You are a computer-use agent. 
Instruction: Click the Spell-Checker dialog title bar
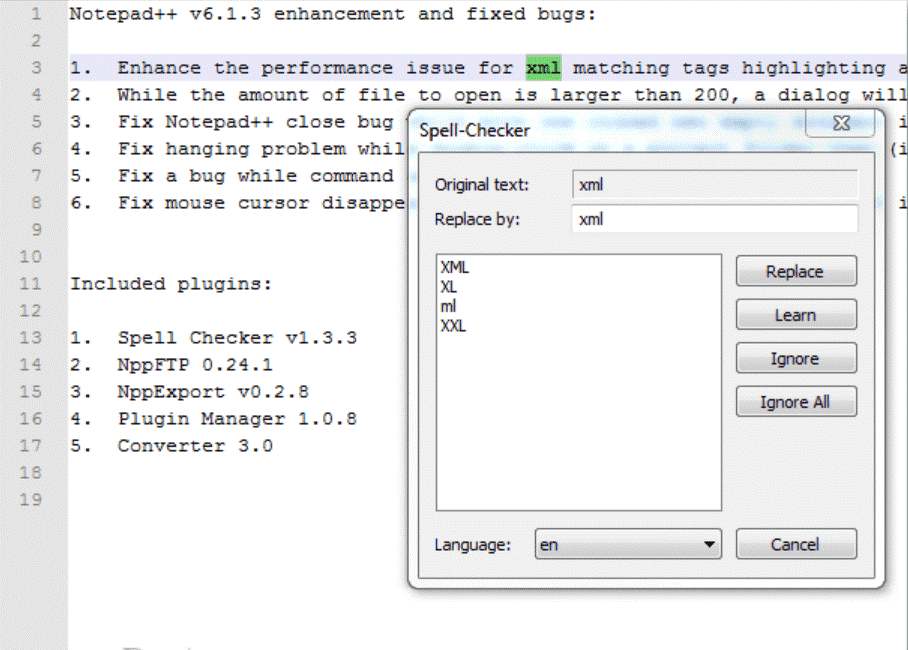point(608,130)
